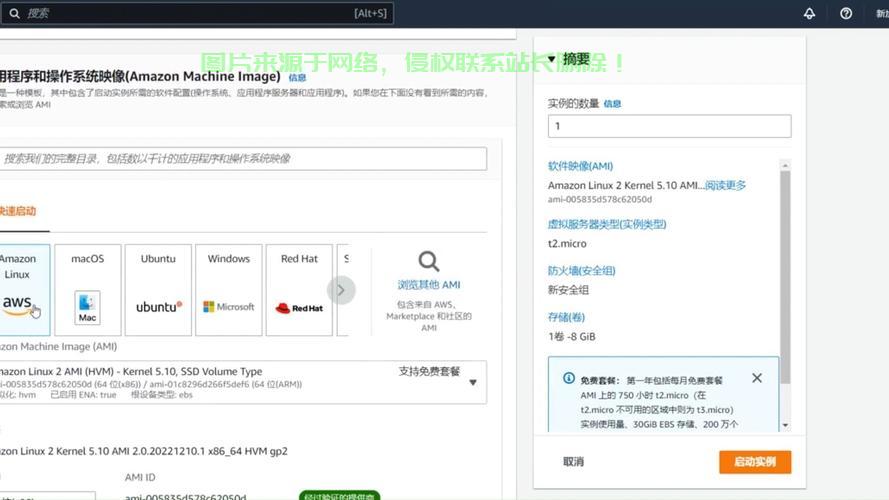This screenshot has height=500, width=889.
Task: Select the Red Hat AMI card
Action: [299, 290]
